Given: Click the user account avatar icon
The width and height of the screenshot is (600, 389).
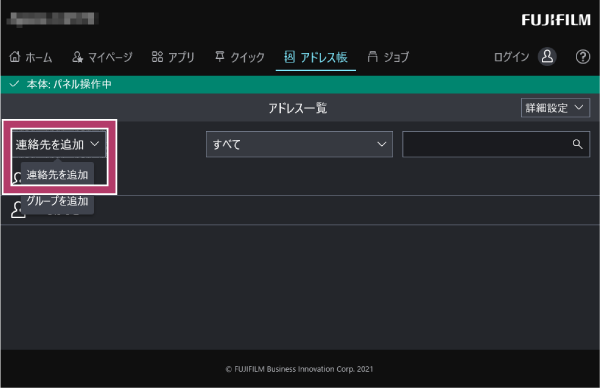Looking at the screenshot, I should (x=547, y=57).
